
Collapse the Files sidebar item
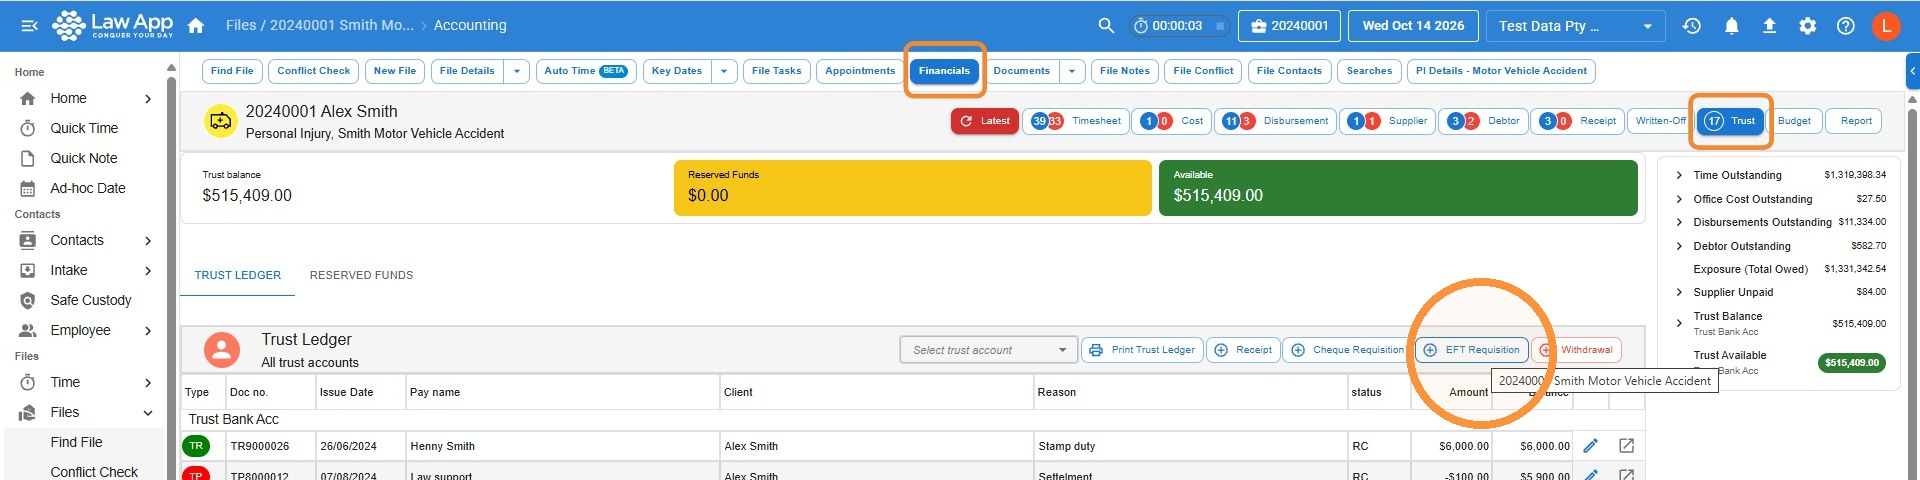click(148, 412)
